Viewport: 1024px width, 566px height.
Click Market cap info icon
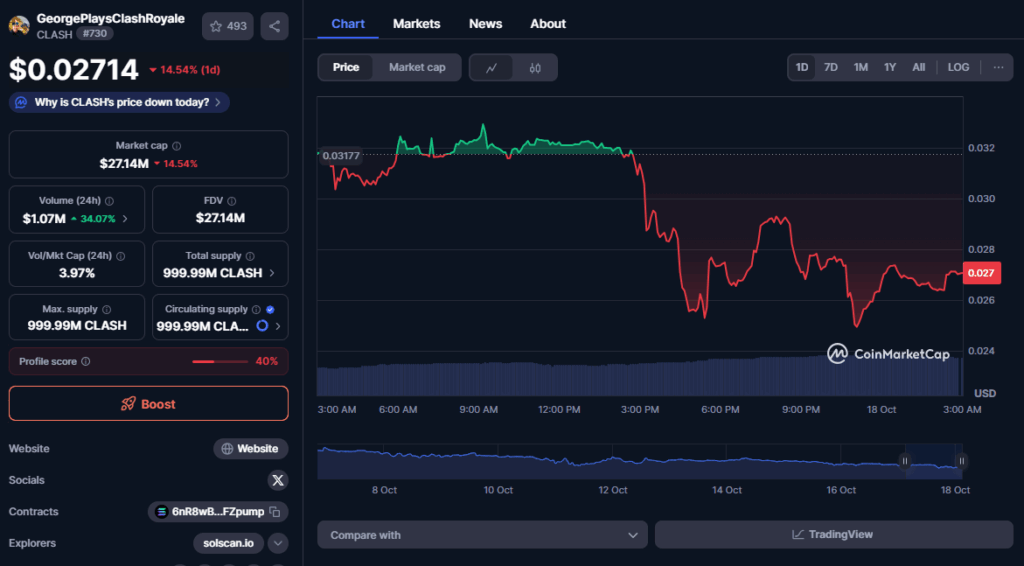(177, 146)
